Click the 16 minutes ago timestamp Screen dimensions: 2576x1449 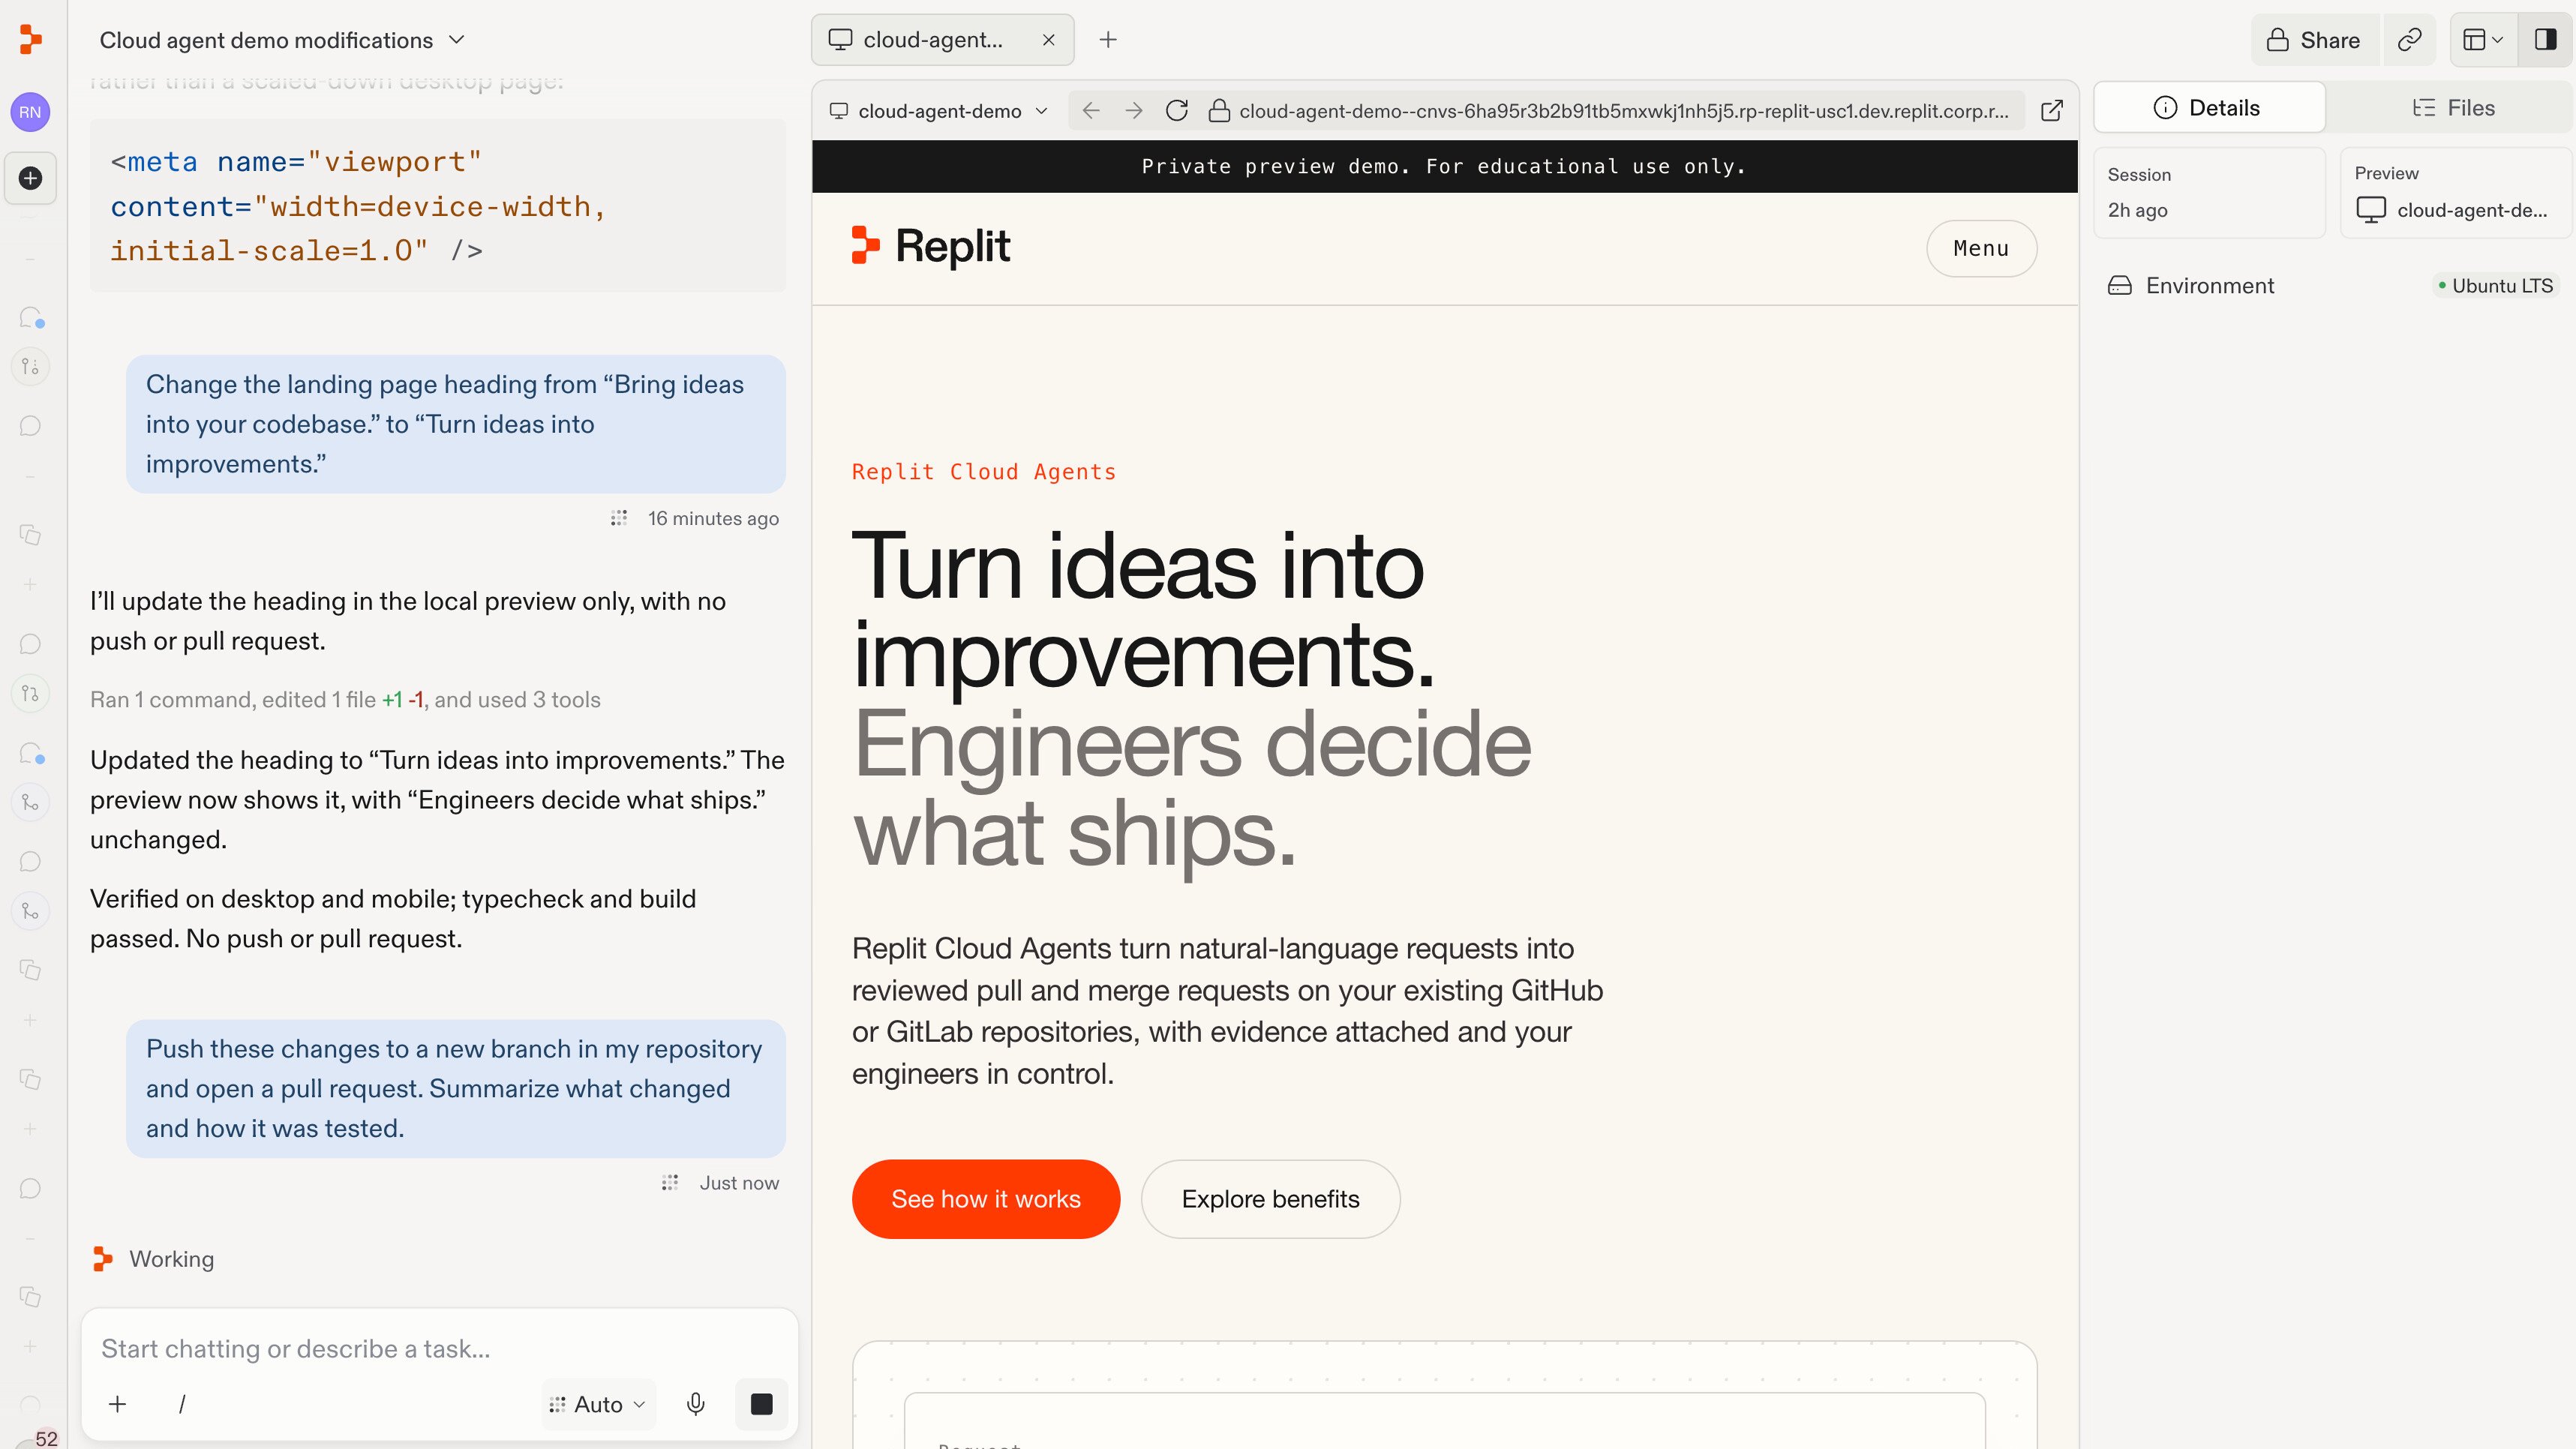[713, 518]
